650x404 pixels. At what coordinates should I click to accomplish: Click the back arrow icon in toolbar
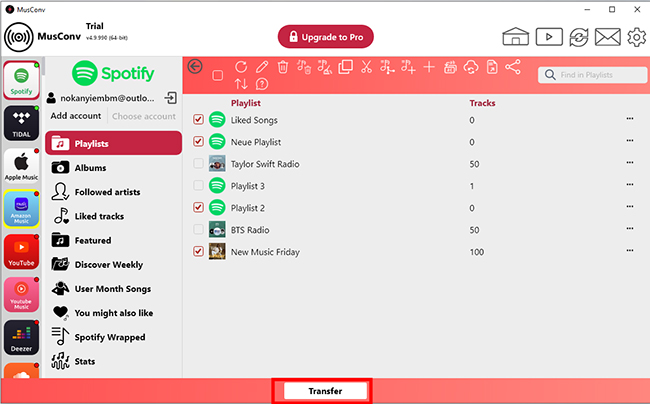[x=195, y=67]
